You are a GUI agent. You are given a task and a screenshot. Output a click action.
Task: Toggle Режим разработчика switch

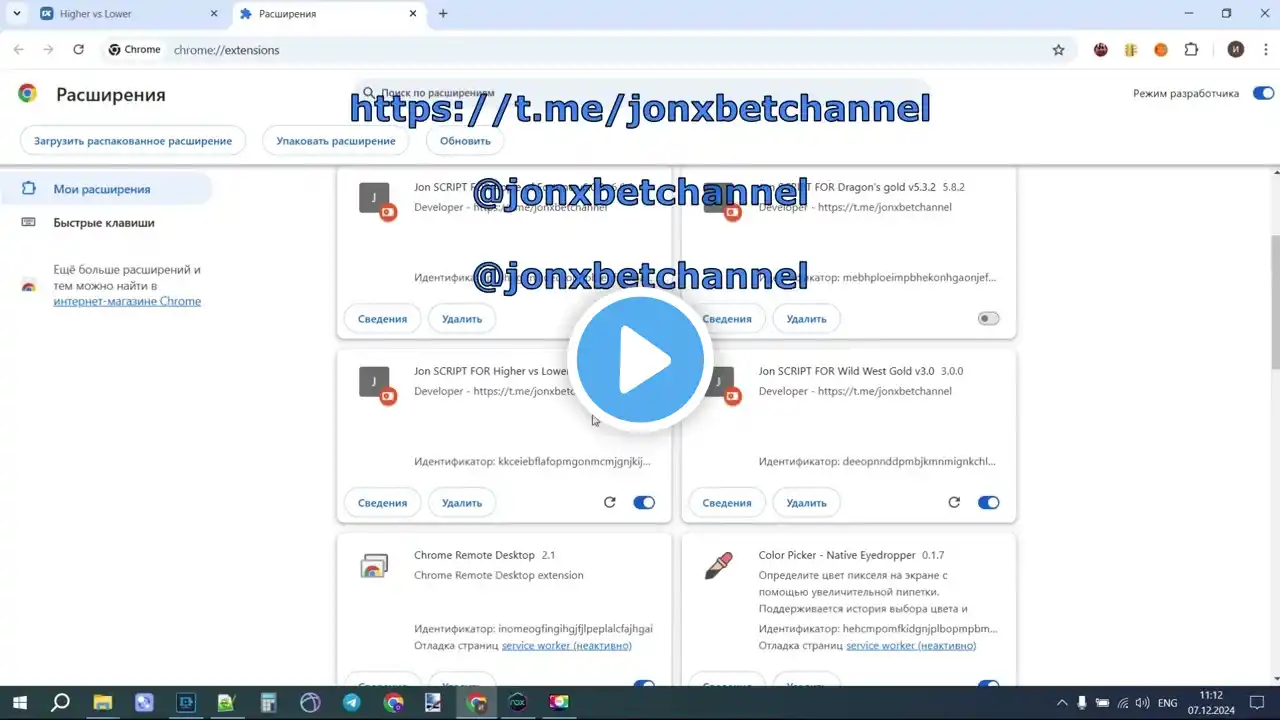(1263, 93)
